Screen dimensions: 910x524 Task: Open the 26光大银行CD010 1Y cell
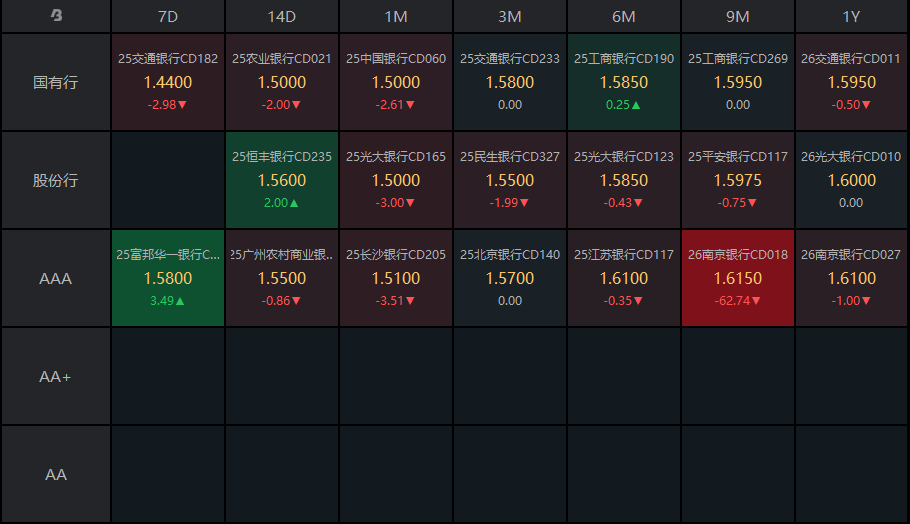pyautogui.click(x=852, y=180)
